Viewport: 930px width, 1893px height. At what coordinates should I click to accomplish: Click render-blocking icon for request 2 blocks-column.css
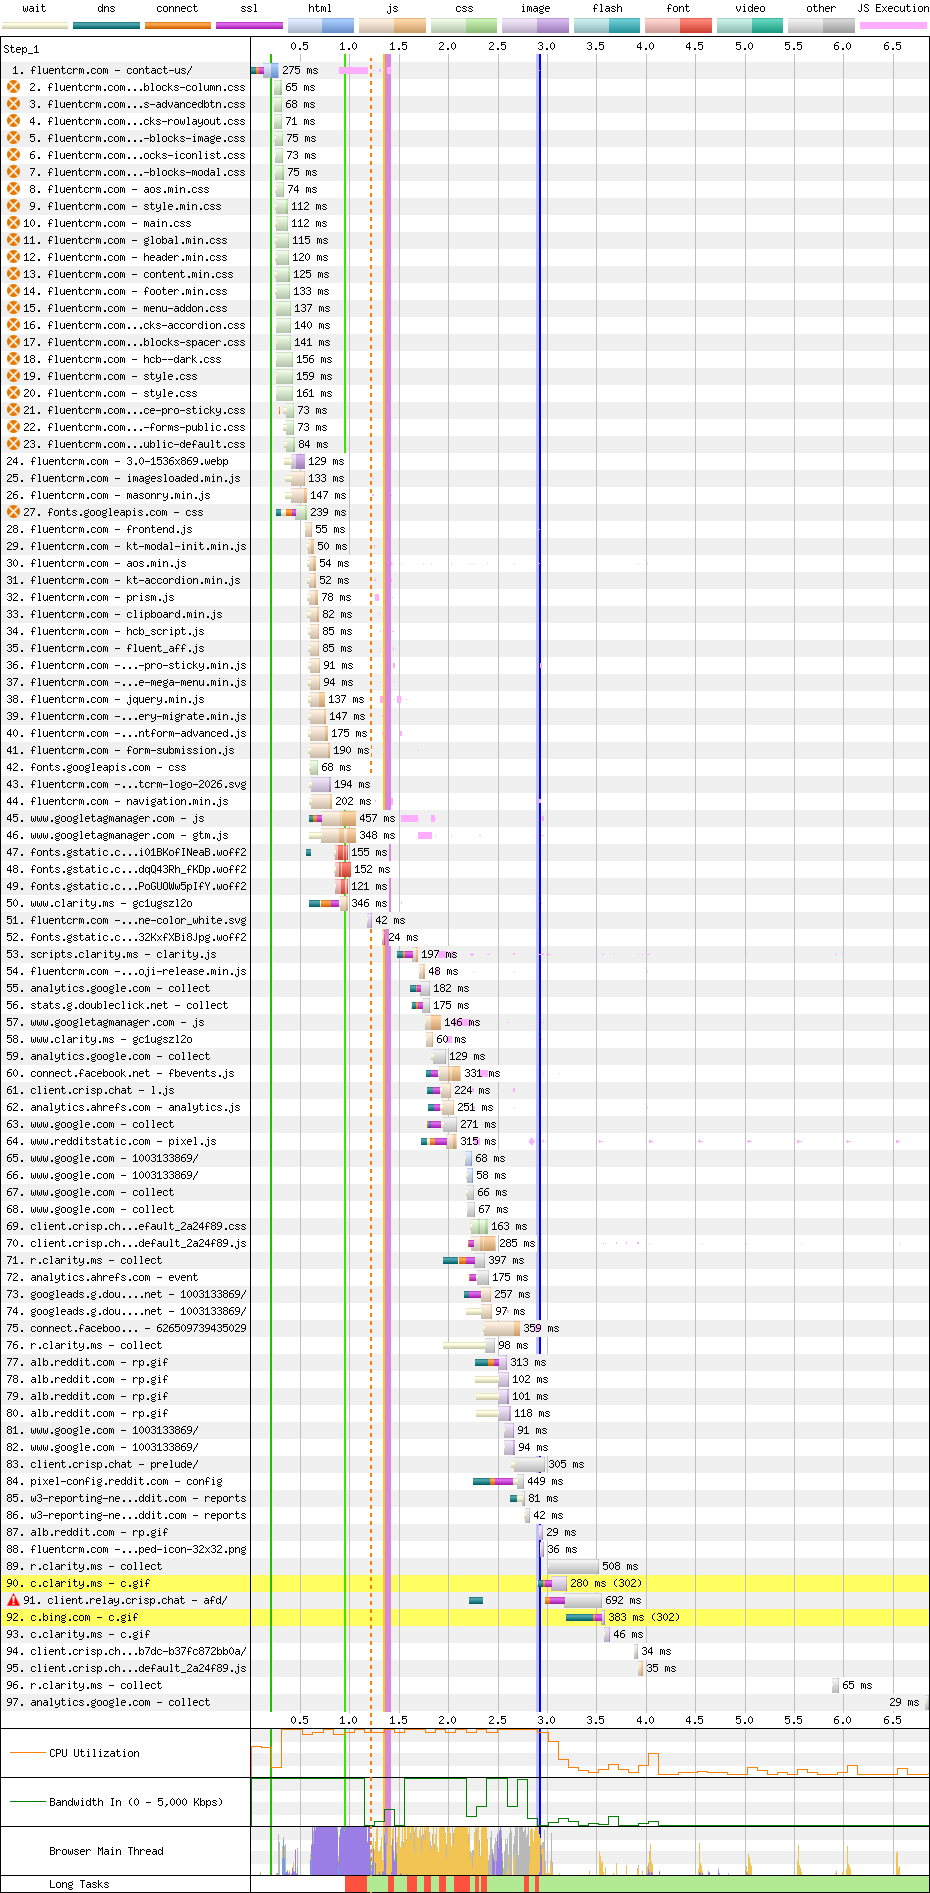point(14,87)
